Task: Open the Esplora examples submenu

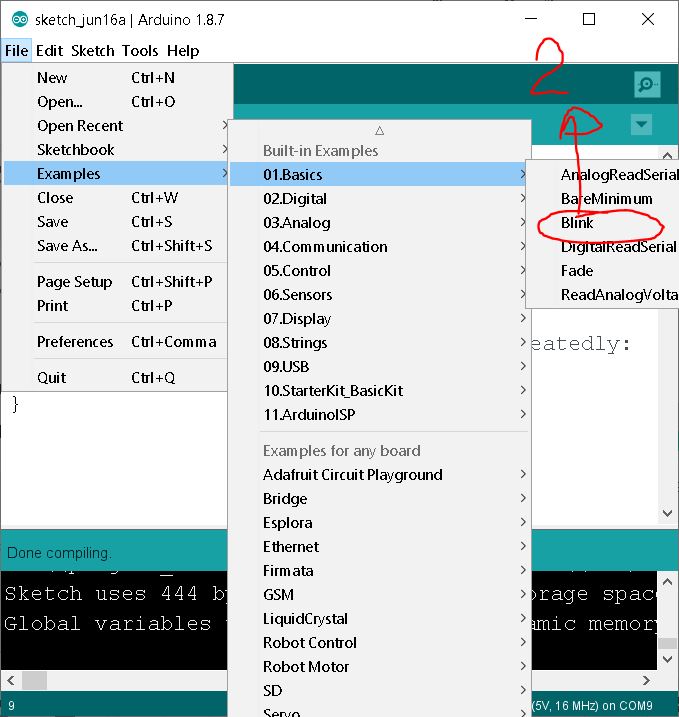Action: [380, 523]
